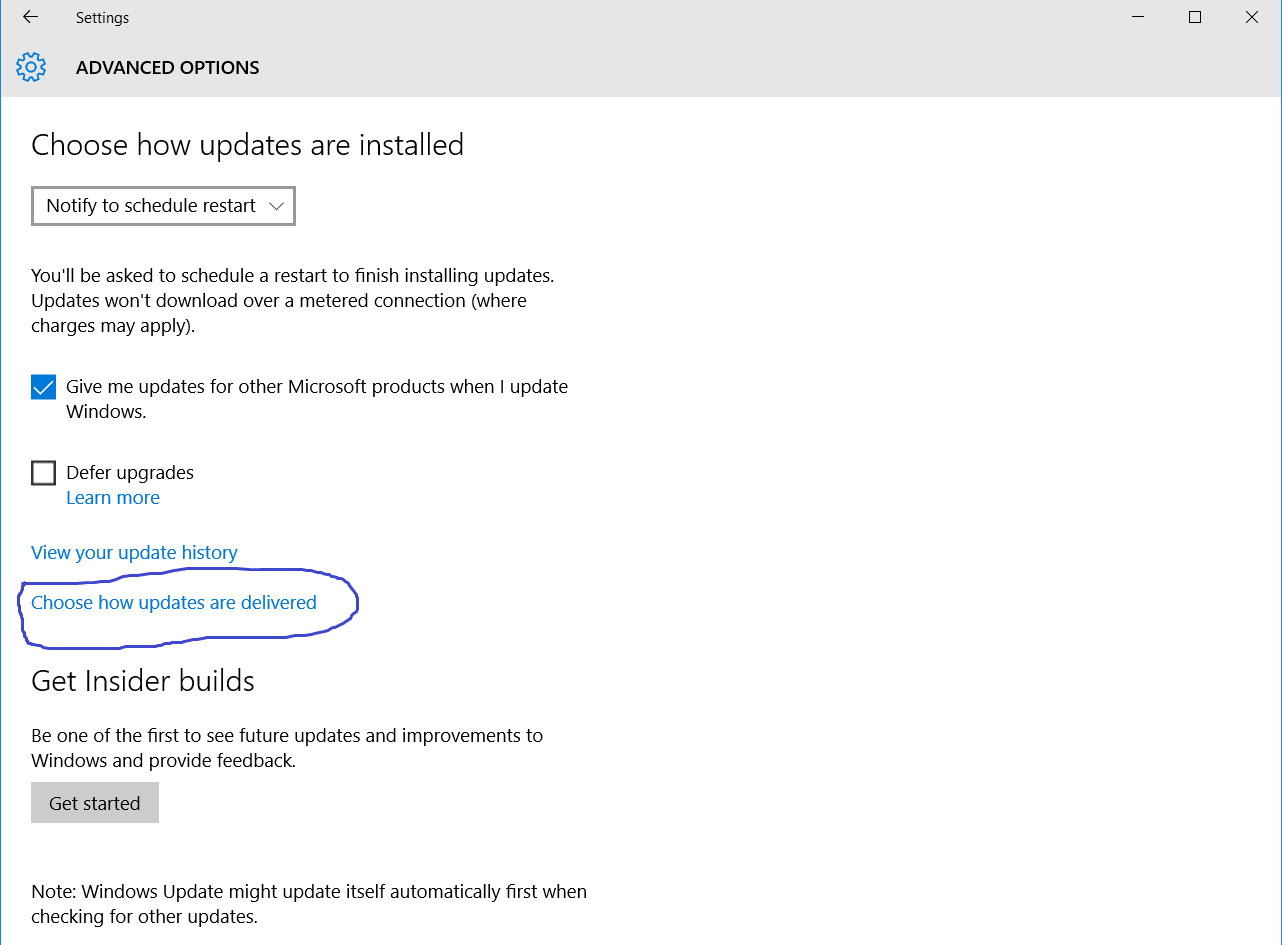This screenshot has height=945, width=1282.
Task: Maximize the Settings window
Action: (x=1195, y=17)
